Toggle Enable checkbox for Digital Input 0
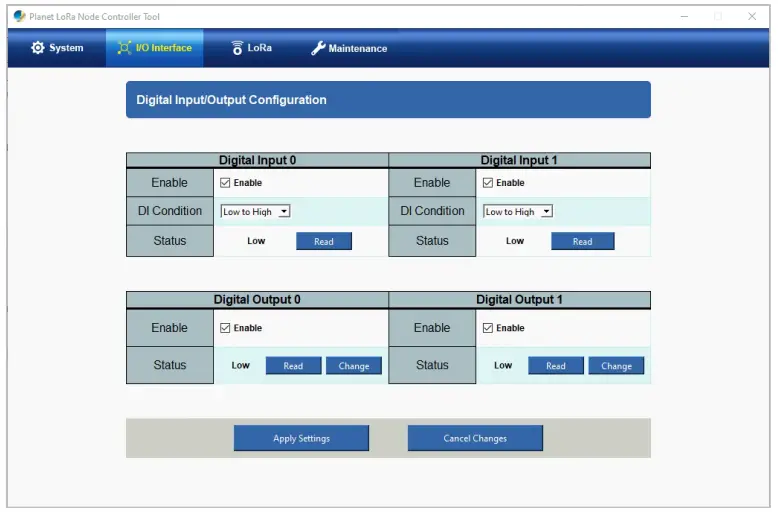 pyautogui.click(x=225, y=183)
